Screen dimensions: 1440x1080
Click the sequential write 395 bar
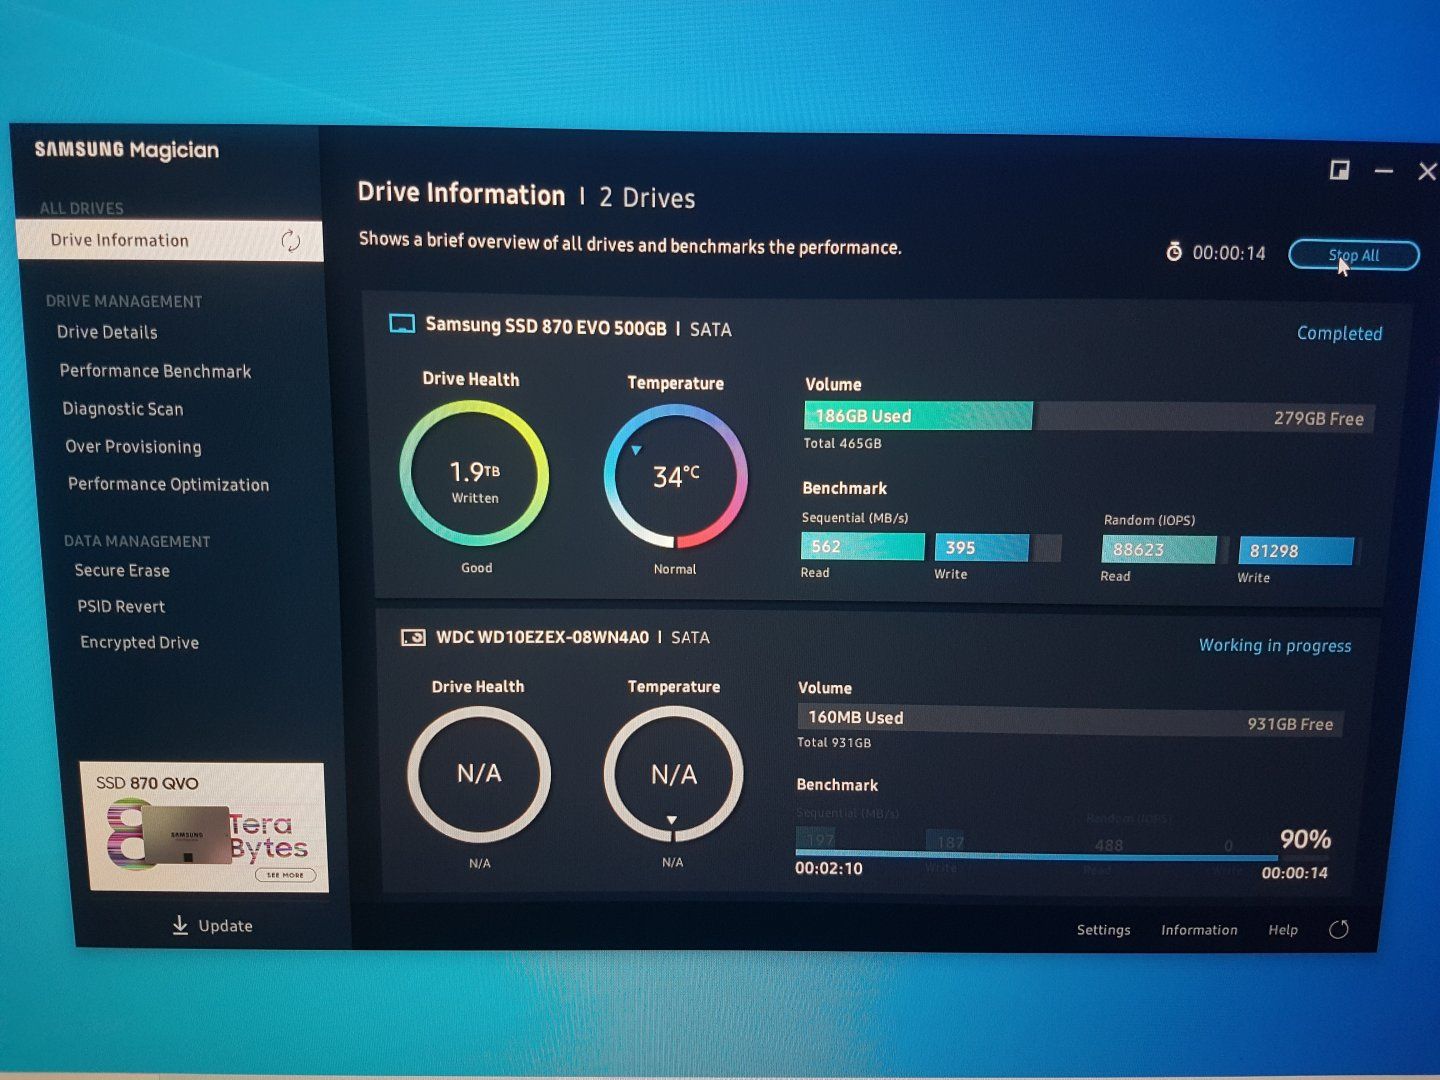pos(982,548)
